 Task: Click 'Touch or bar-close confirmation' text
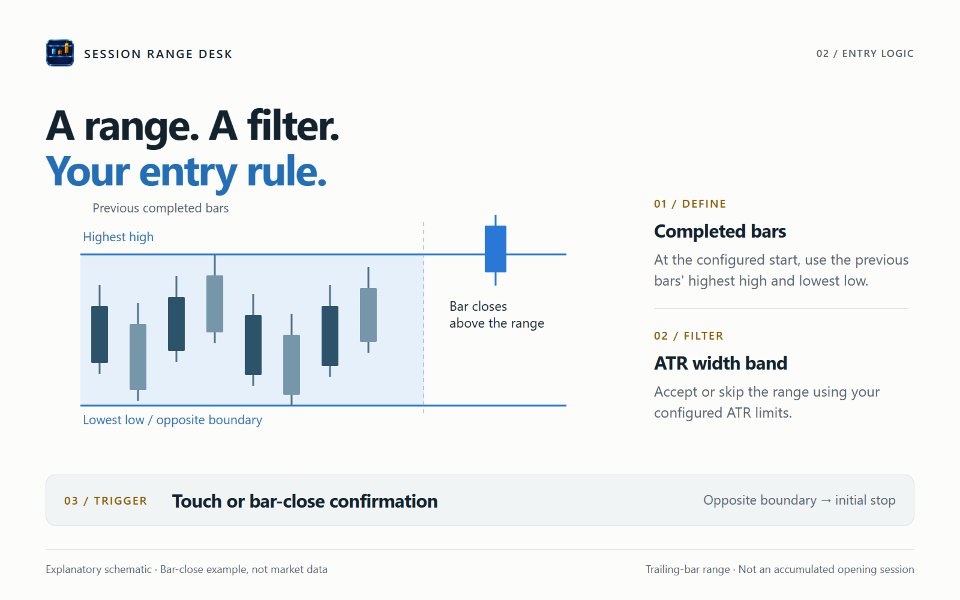coord(305,501)
